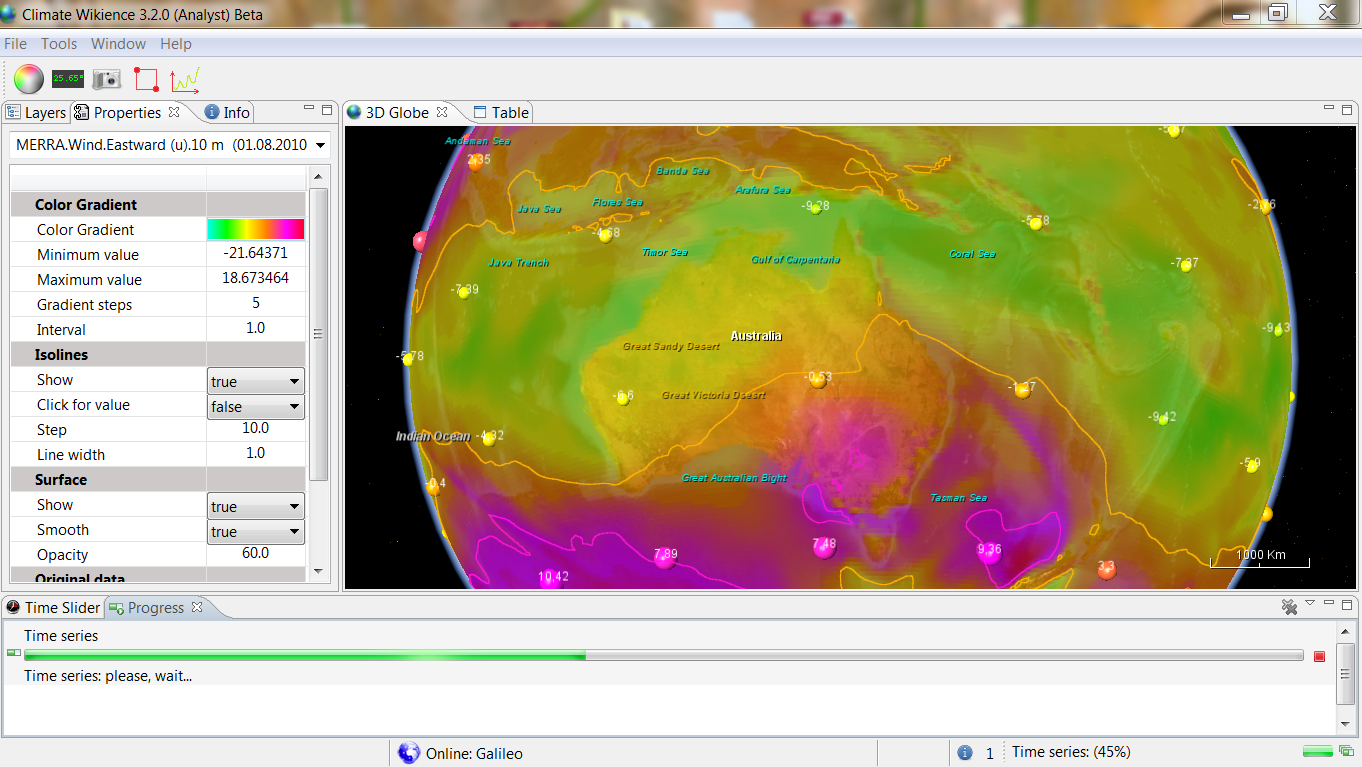The width and height of the screenshot is (1362, 767).
Task: Select the red rectangle area selection tool
Action: (146, 79)
